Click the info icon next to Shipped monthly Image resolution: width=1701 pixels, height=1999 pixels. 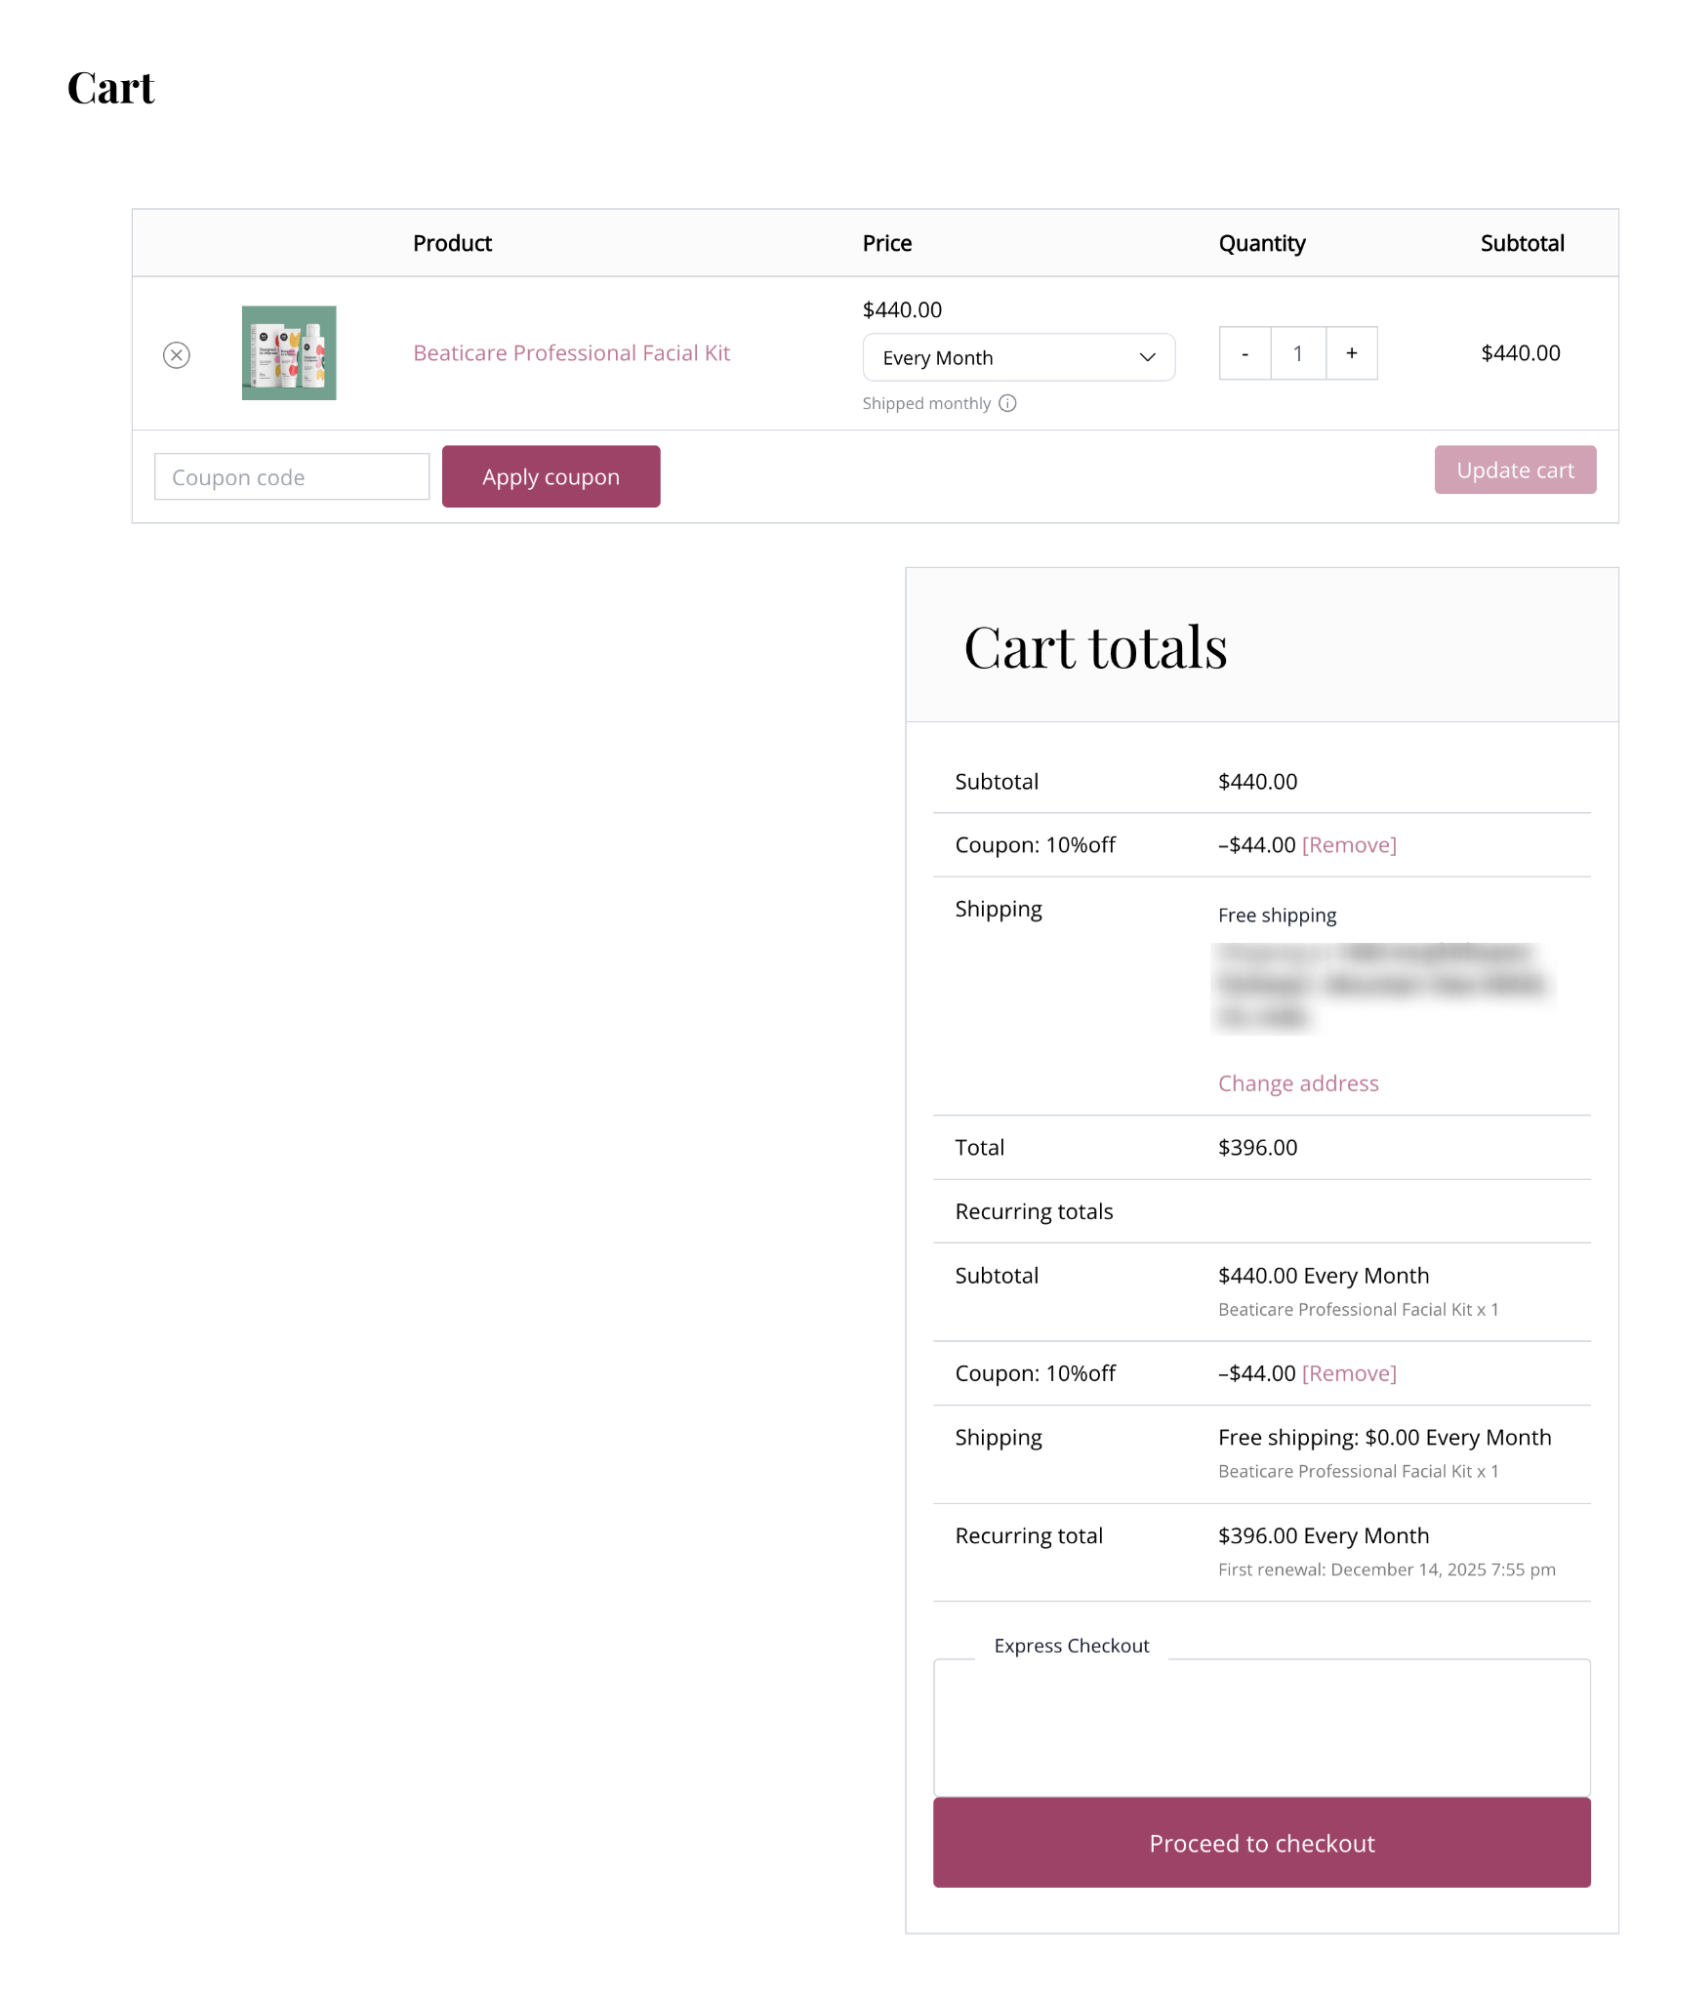(1008, 403)
